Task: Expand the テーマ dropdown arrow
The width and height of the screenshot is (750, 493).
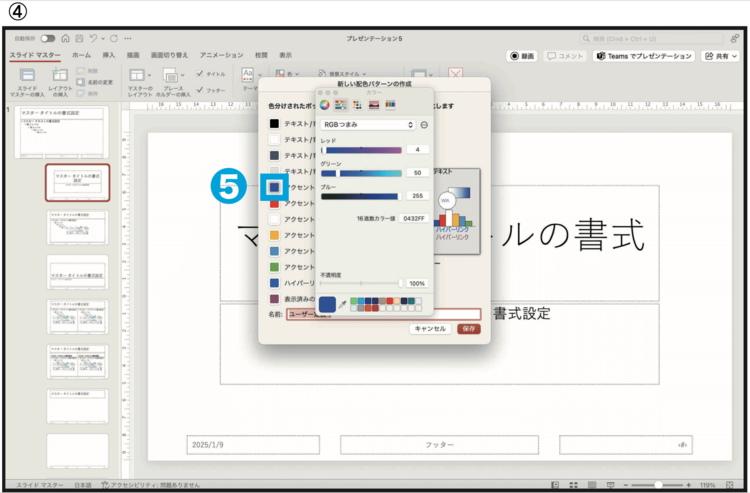Action: point(260,75)
